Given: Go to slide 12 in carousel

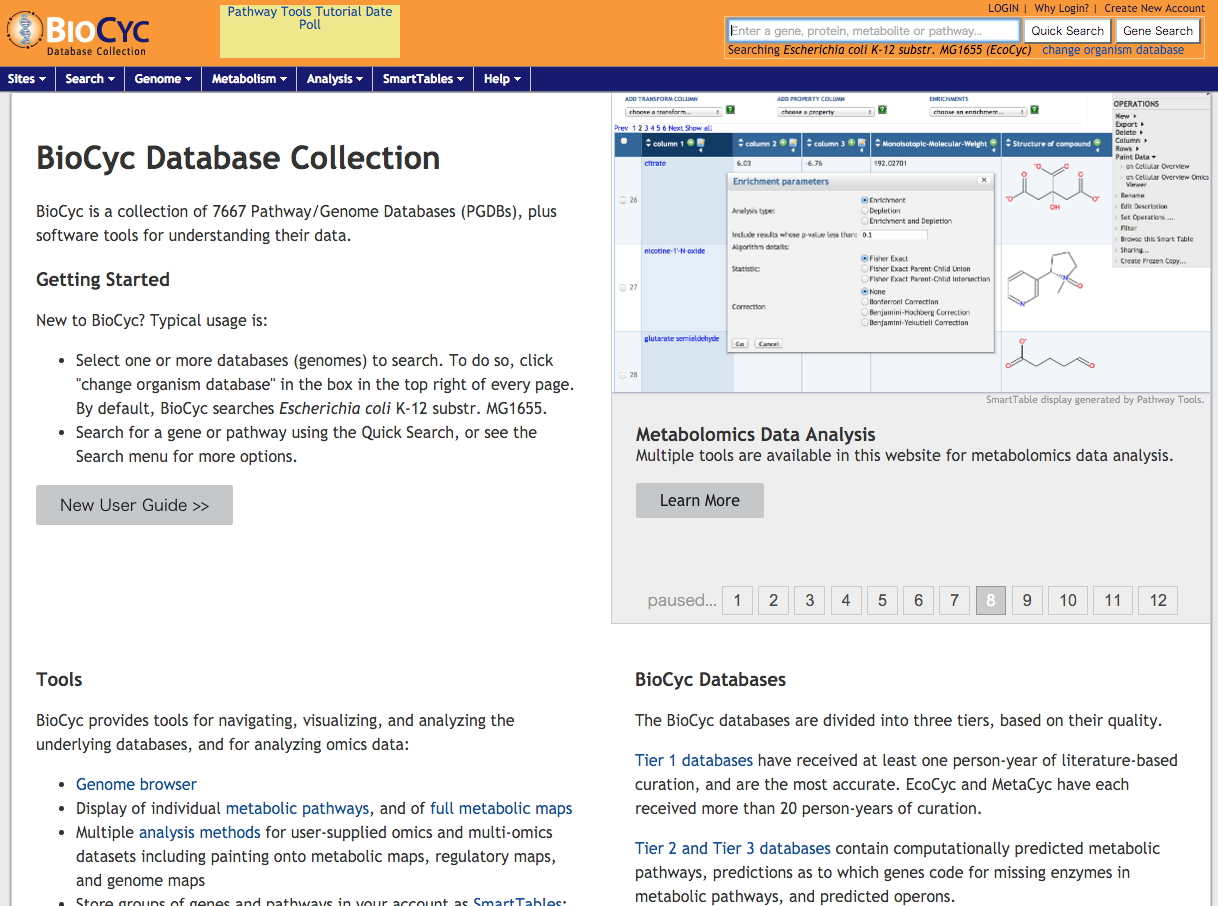Looking at the screenshot, I should click(x=1158, y=600).
